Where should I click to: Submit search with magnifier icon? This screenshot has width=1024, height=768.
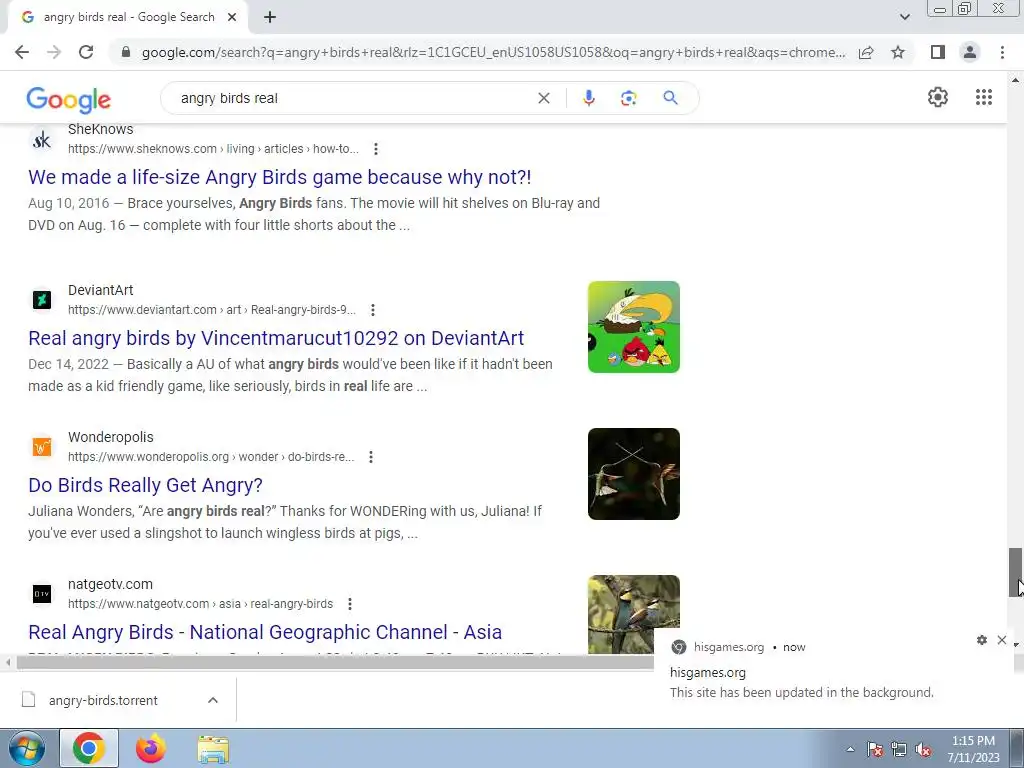tap(670, 98)
